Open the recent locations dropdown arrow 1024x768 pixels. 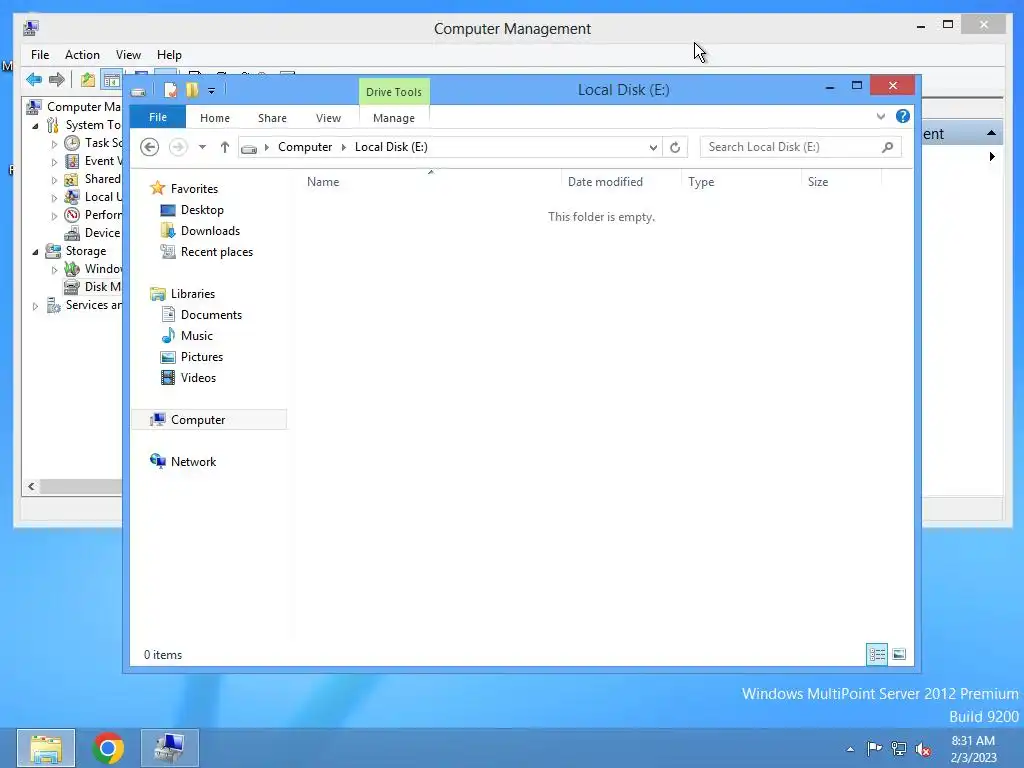tap(202, 147)
